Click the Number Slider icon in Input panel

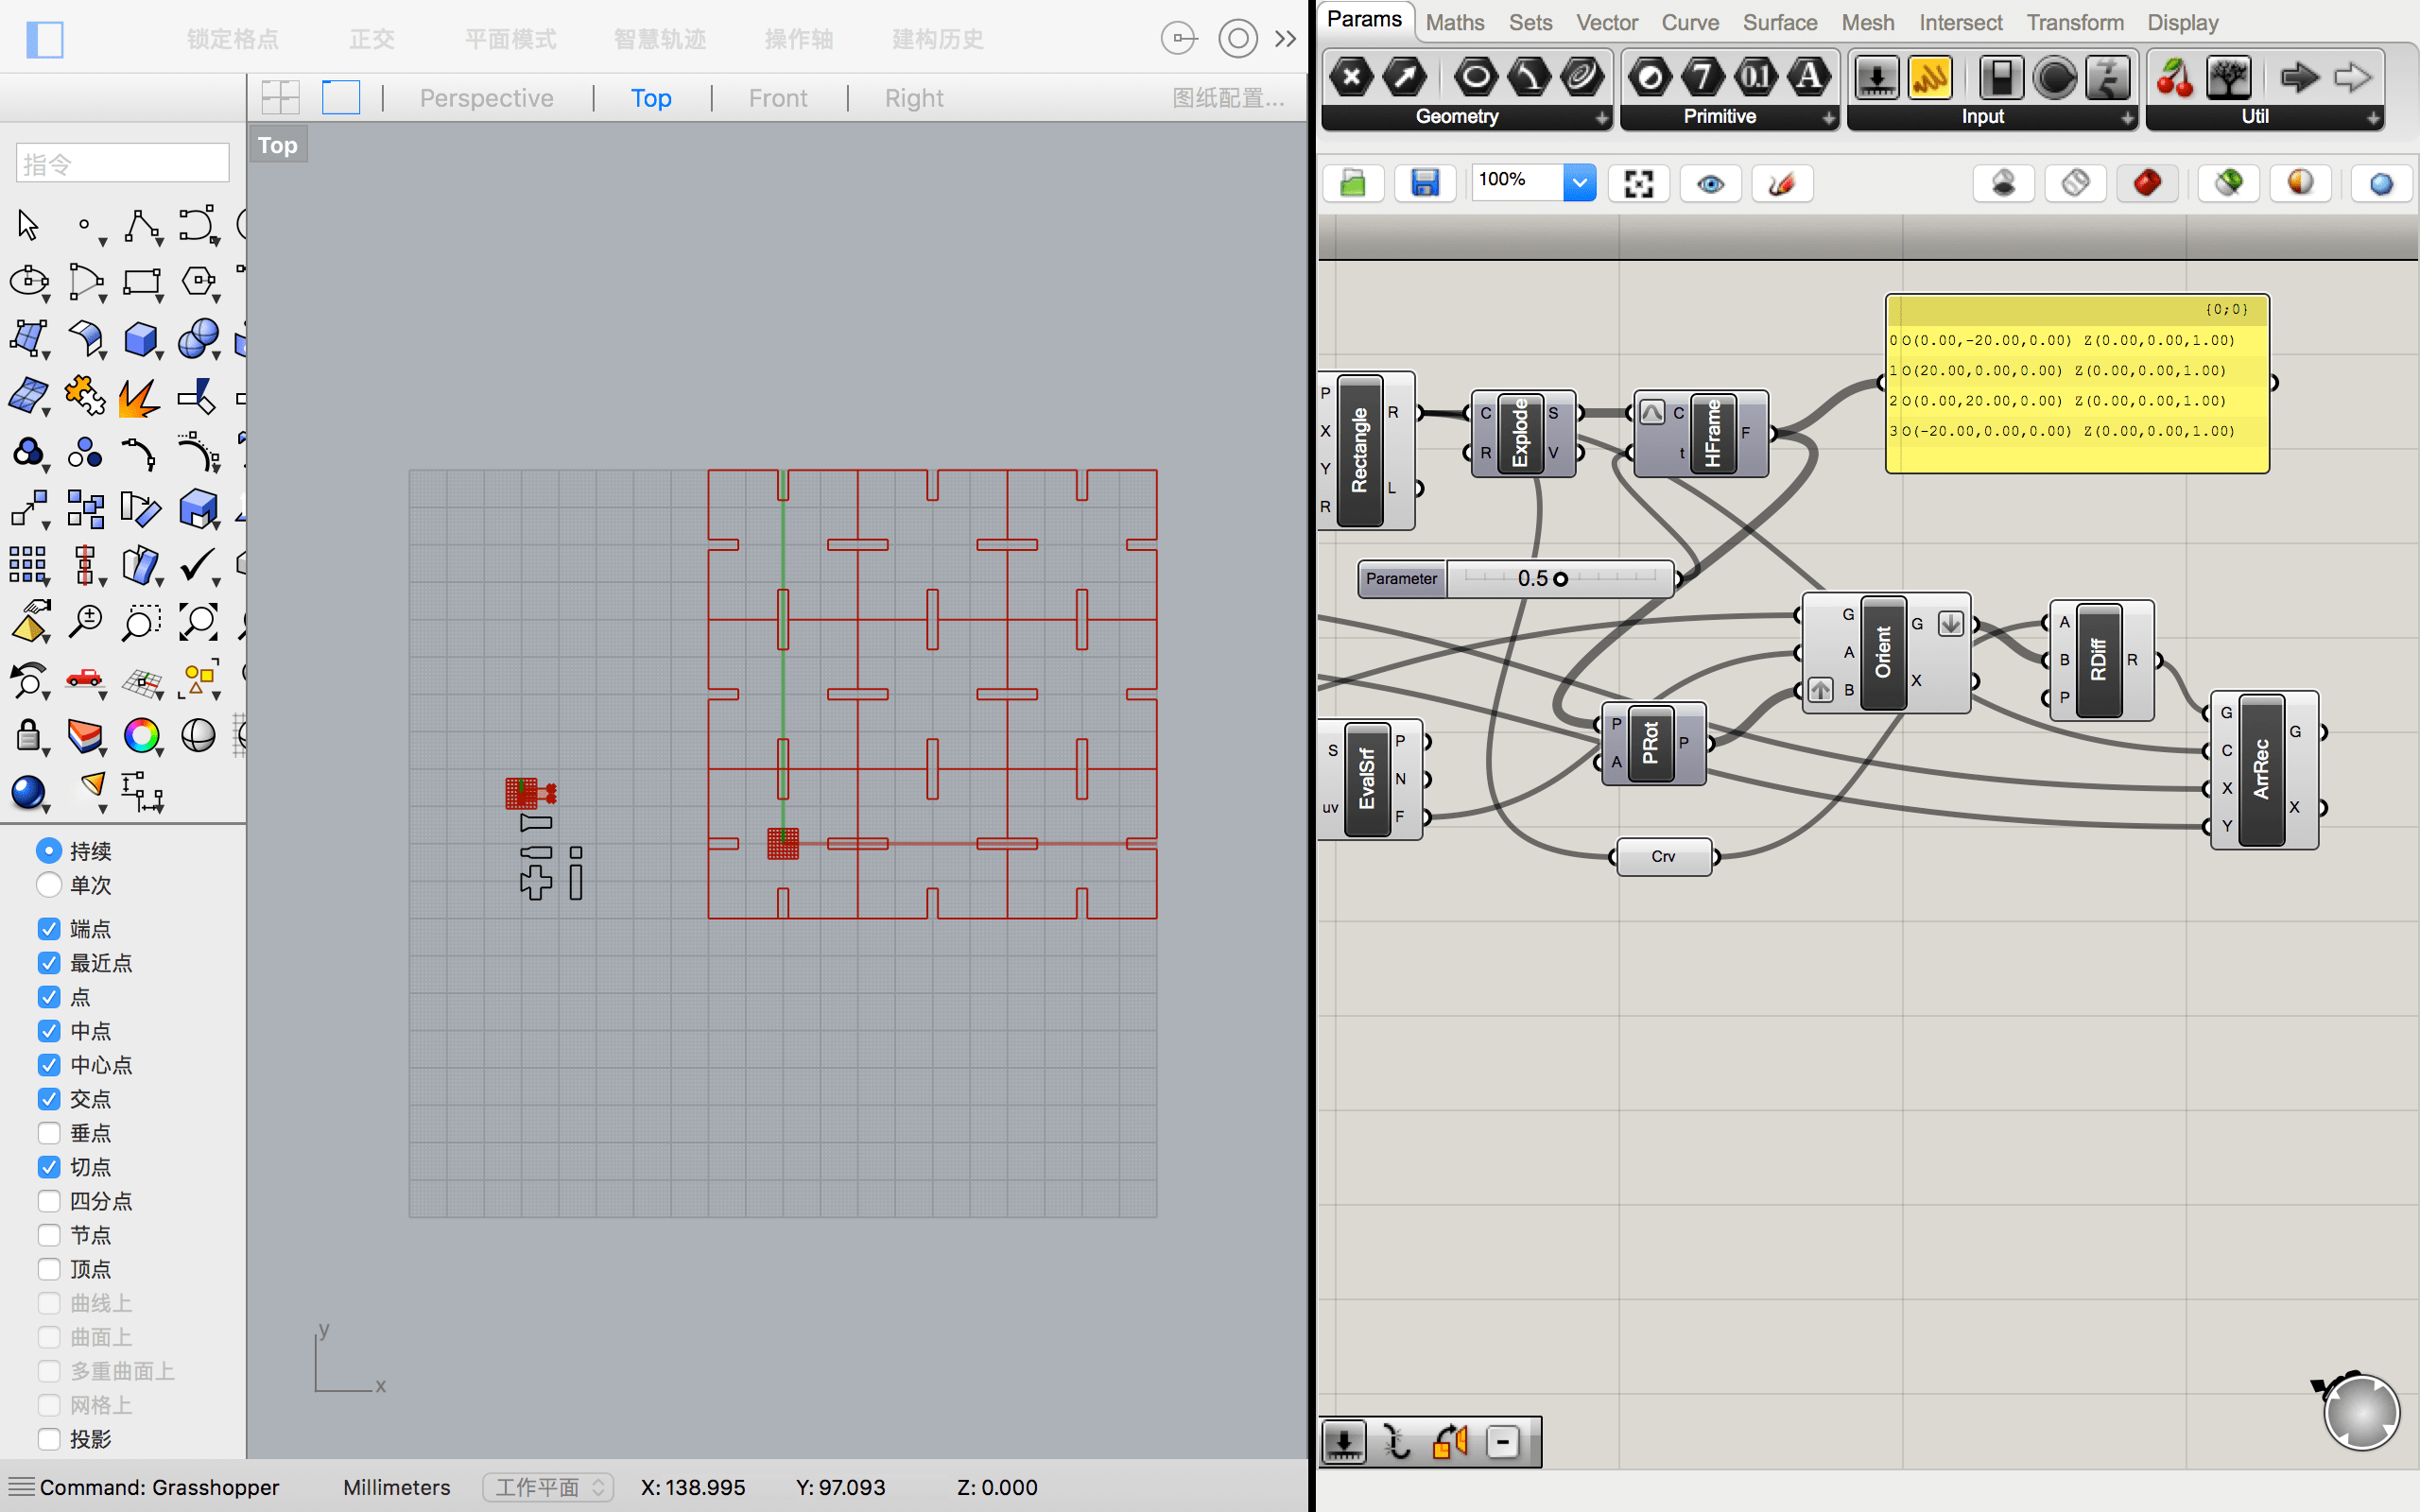coord(1876,77)
